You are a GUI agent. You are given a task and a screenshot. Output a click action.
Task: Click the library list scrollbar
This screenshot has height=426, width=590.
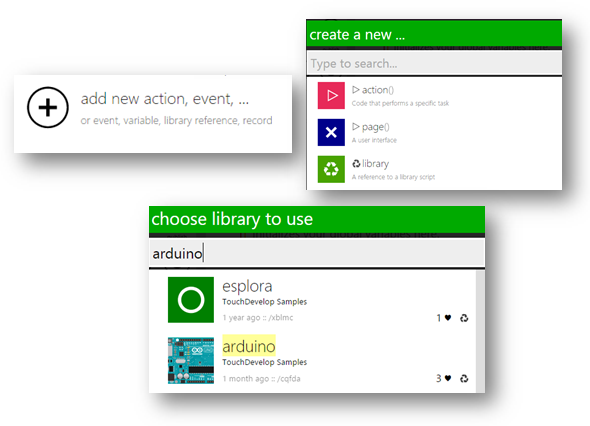480,331
